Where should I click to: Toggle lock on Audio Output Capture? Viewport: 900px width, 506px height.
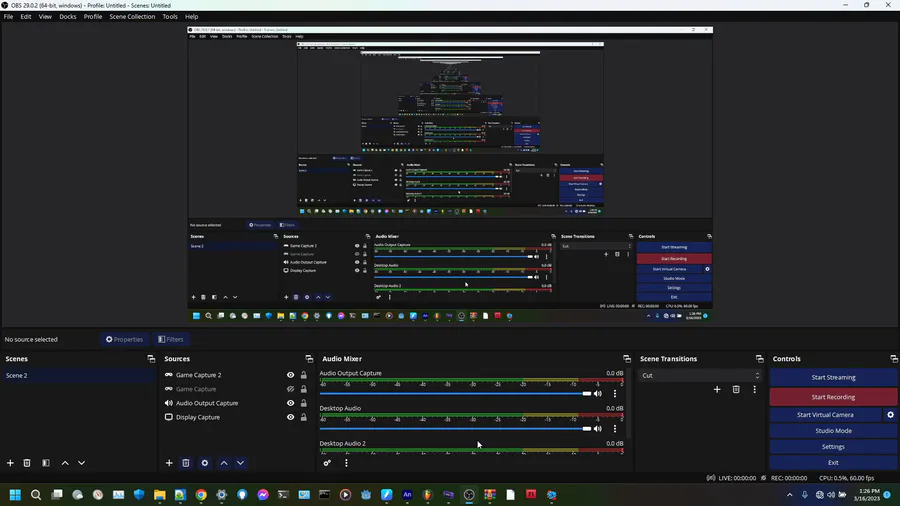304,403
